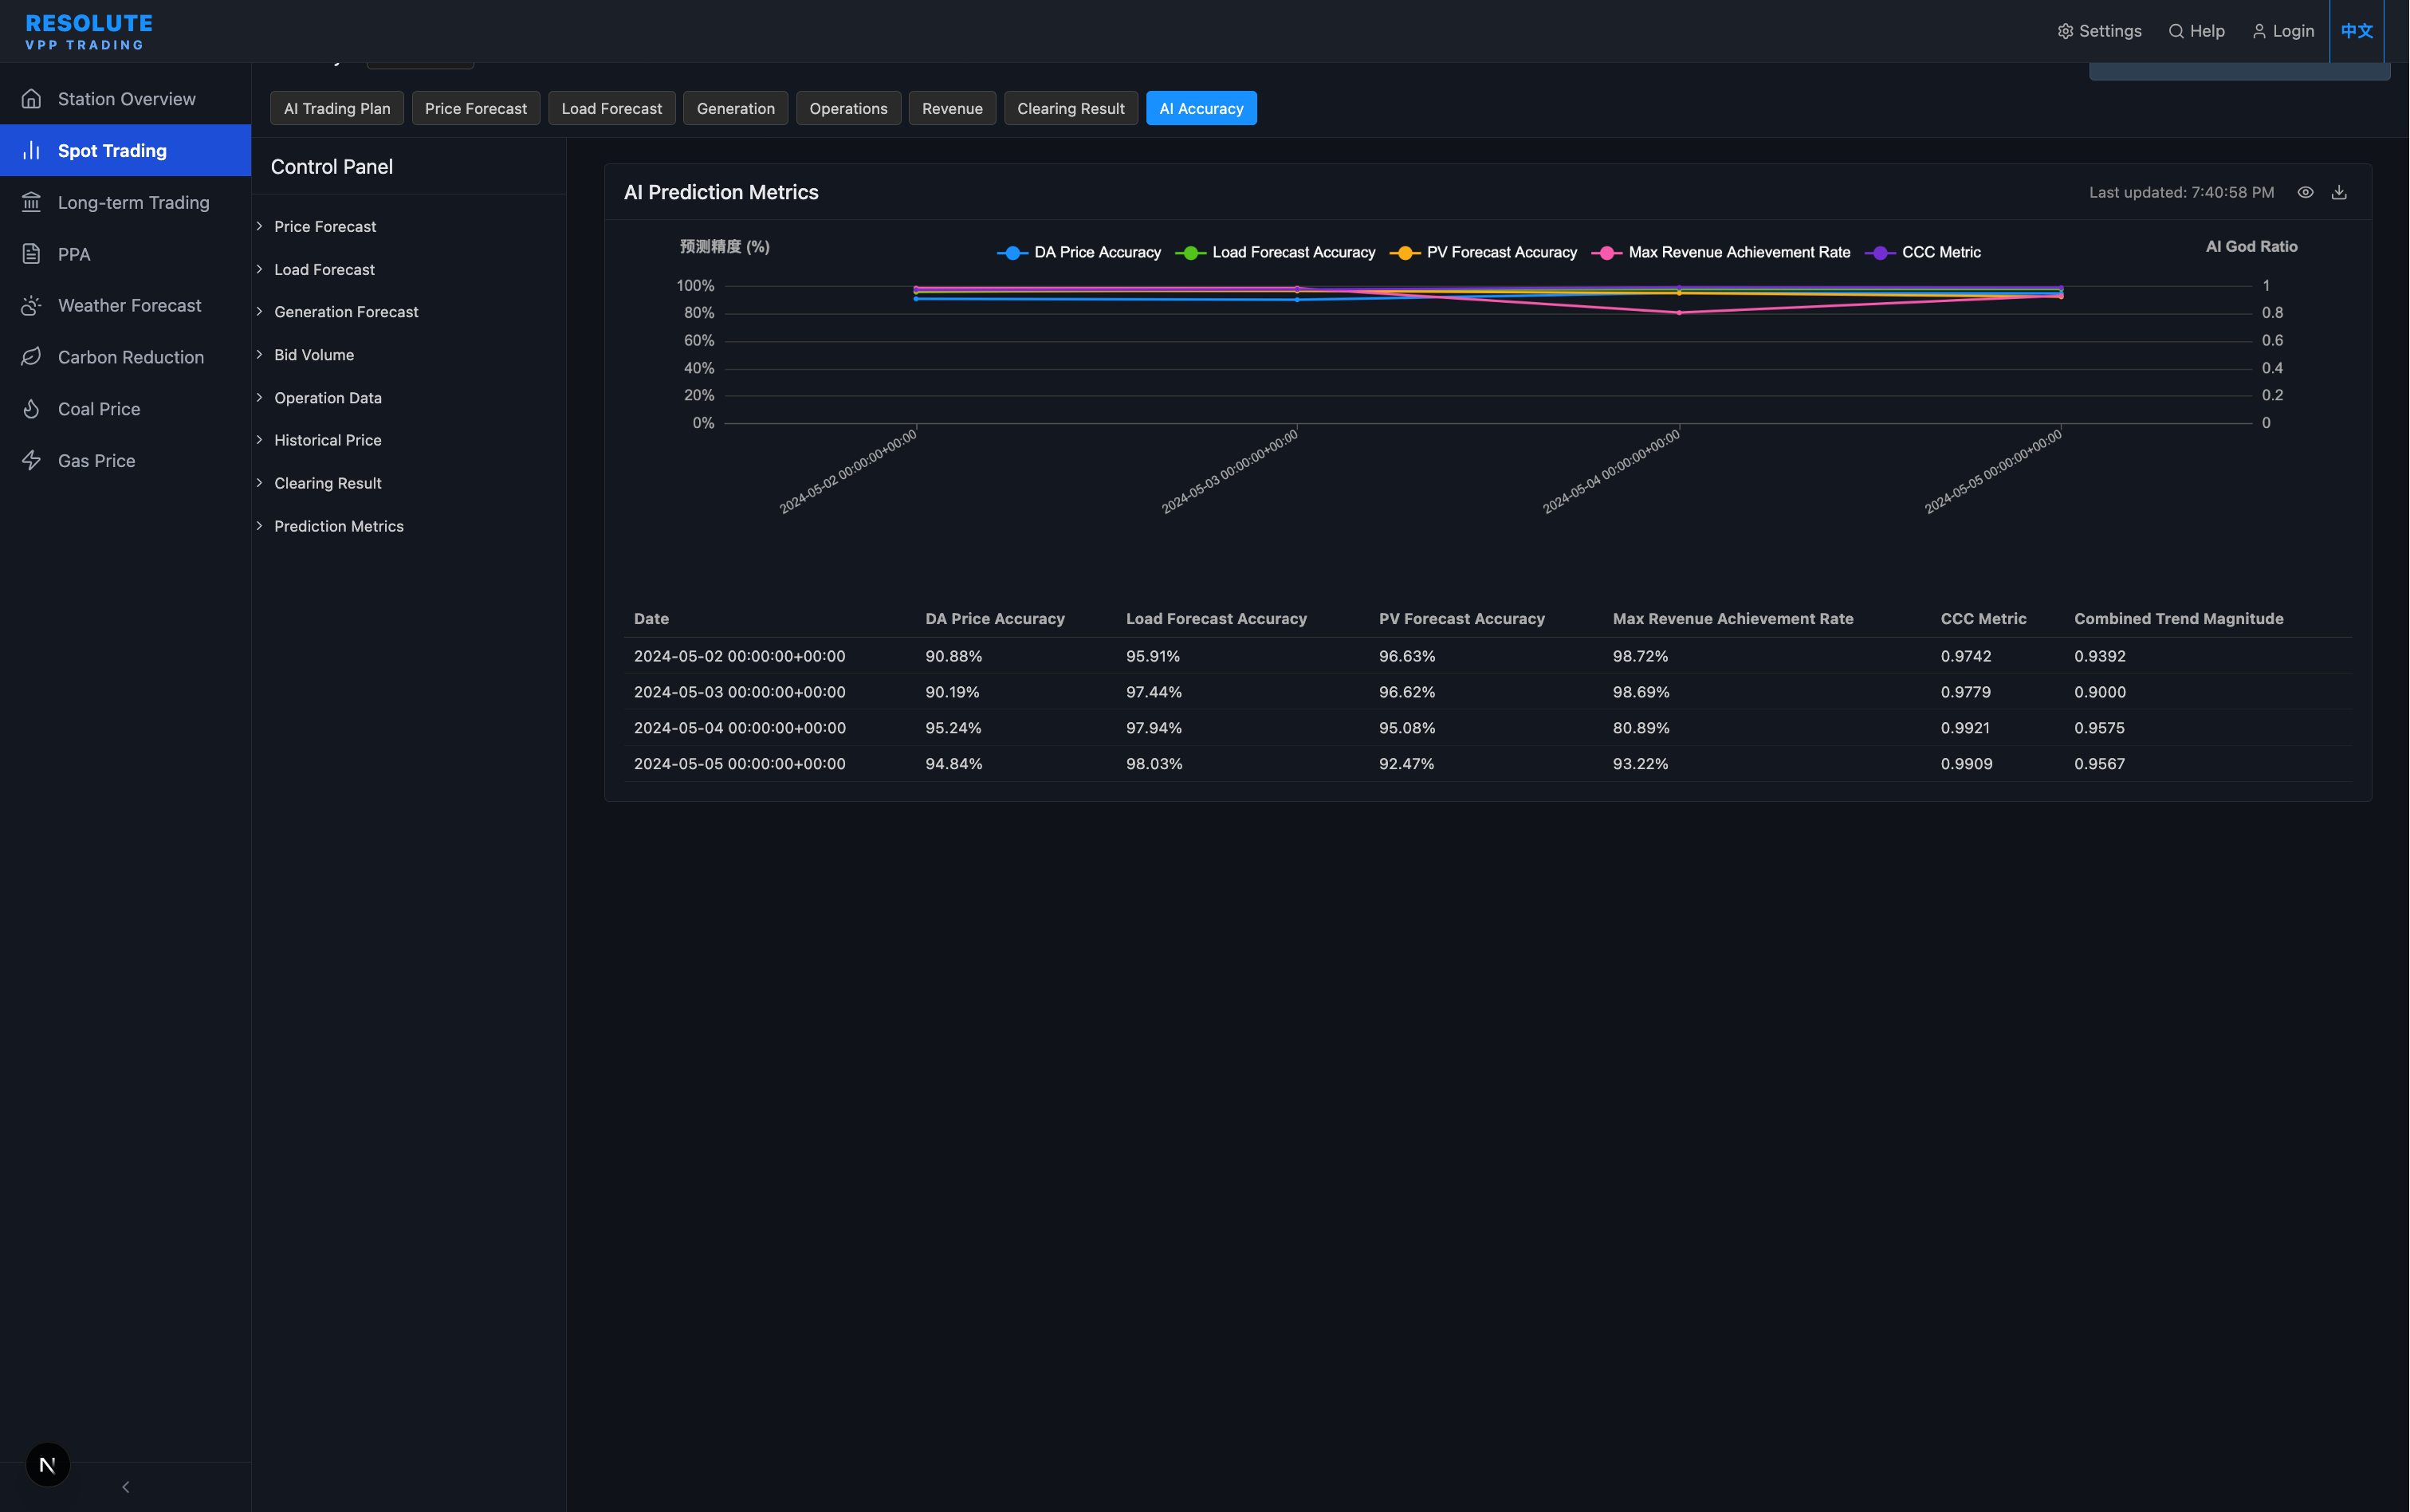Select the Operations tab
The height and width of the screenshot is (1512, 2410).
tap(849, 108)
